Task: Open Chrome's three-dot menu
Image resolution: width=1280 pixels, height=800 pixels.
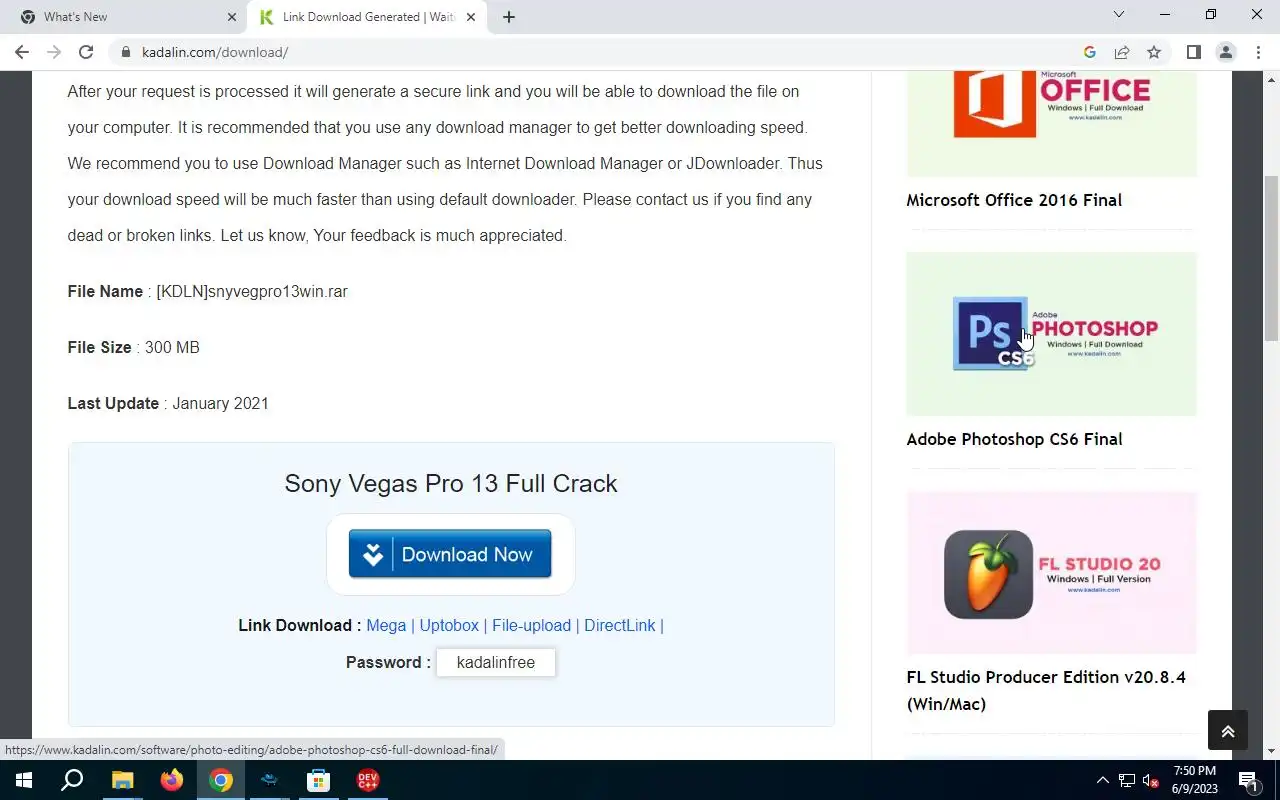Action: pyautogui.click(x=1258, y=52)
